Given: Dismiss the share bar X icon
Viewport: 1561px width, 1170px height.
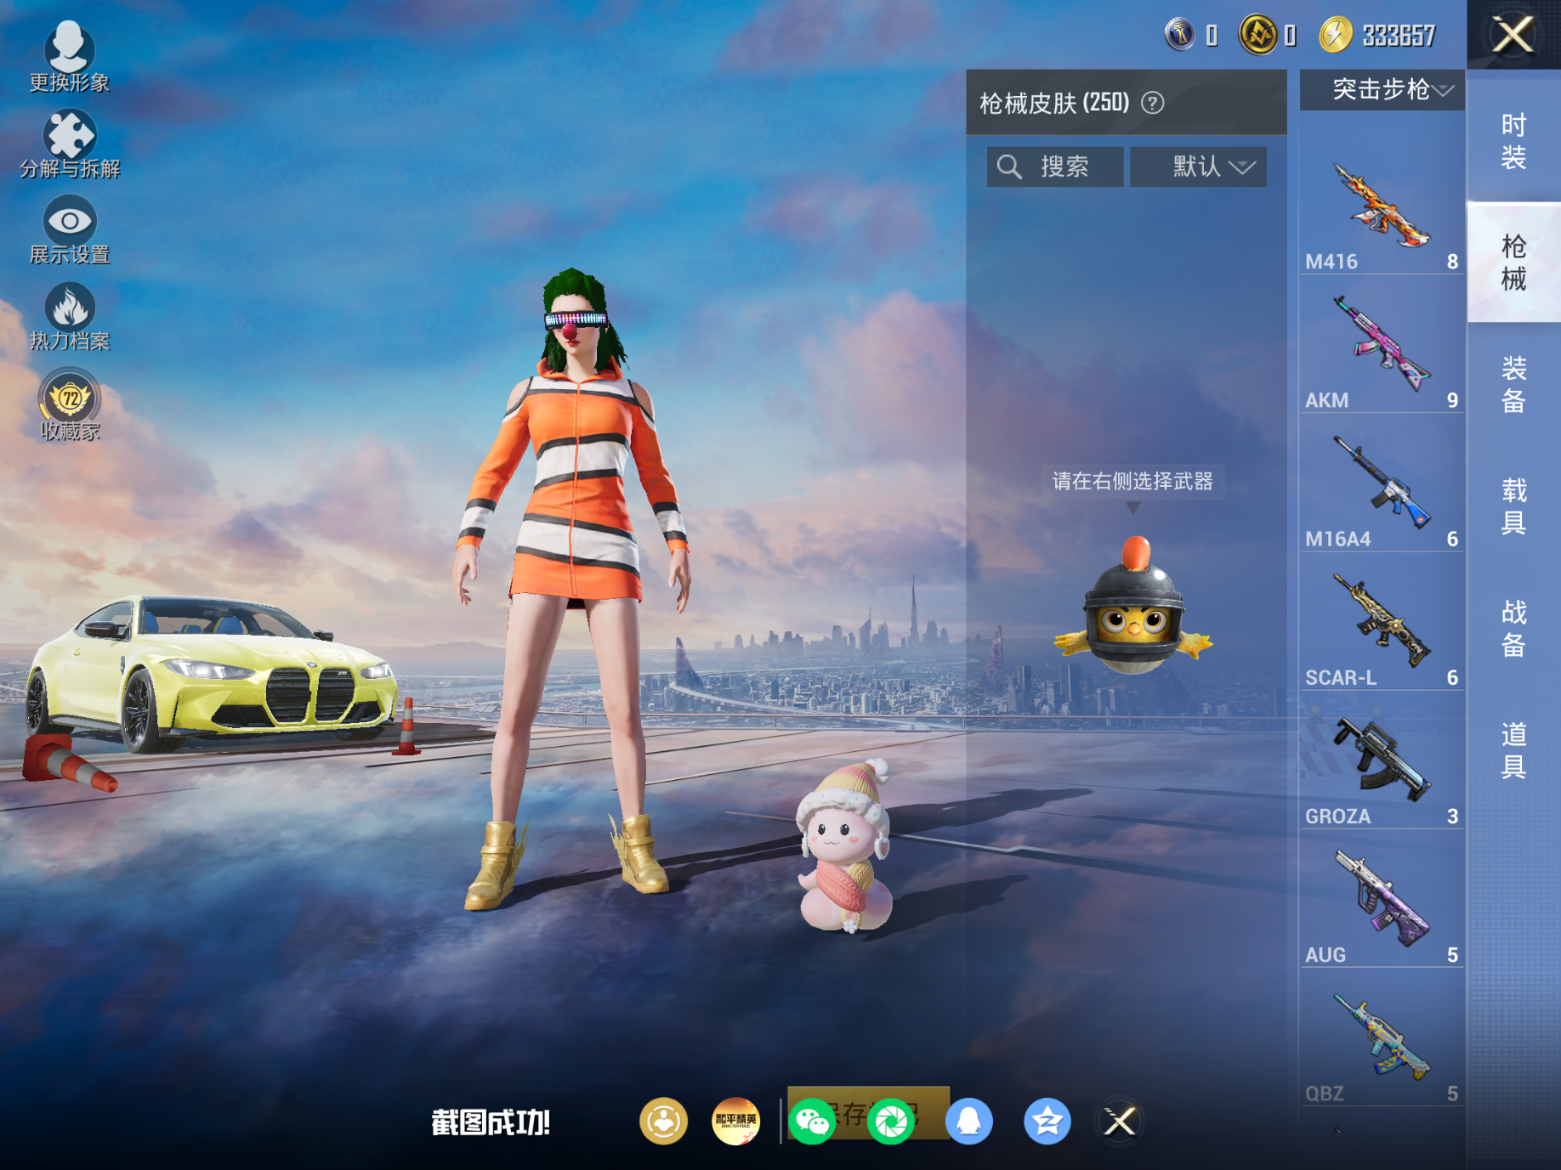Looking at the screenshot, I should (x=1119, y=1121).
